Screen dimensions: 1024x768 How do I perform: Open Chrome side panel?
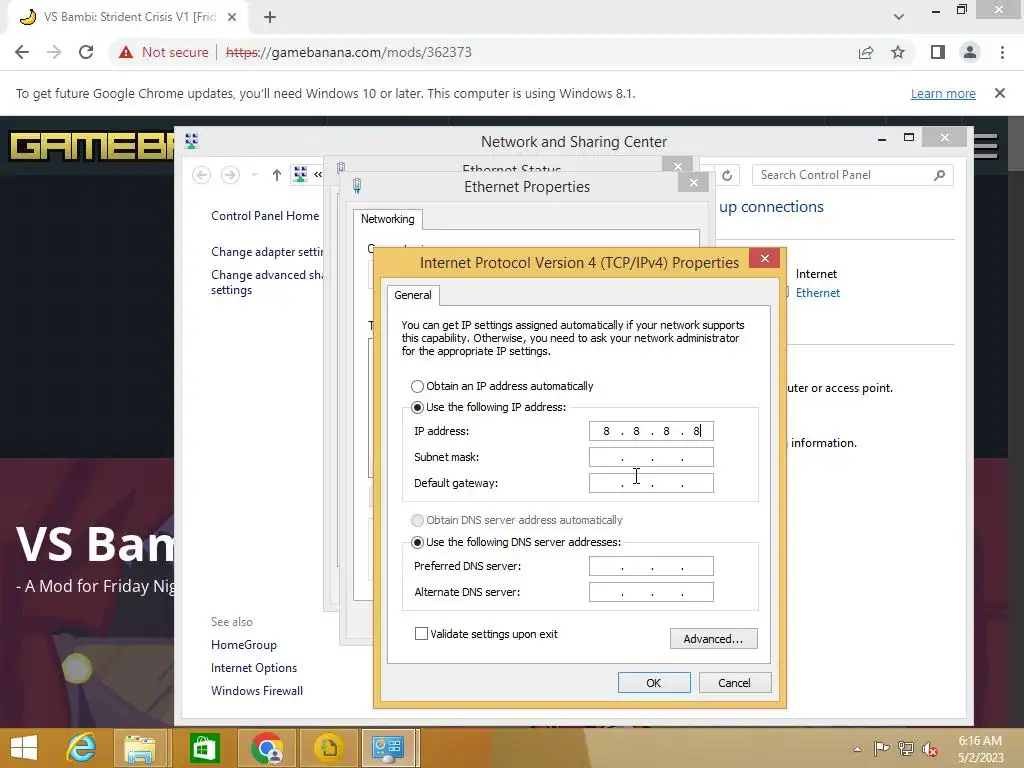coord(938,52)
